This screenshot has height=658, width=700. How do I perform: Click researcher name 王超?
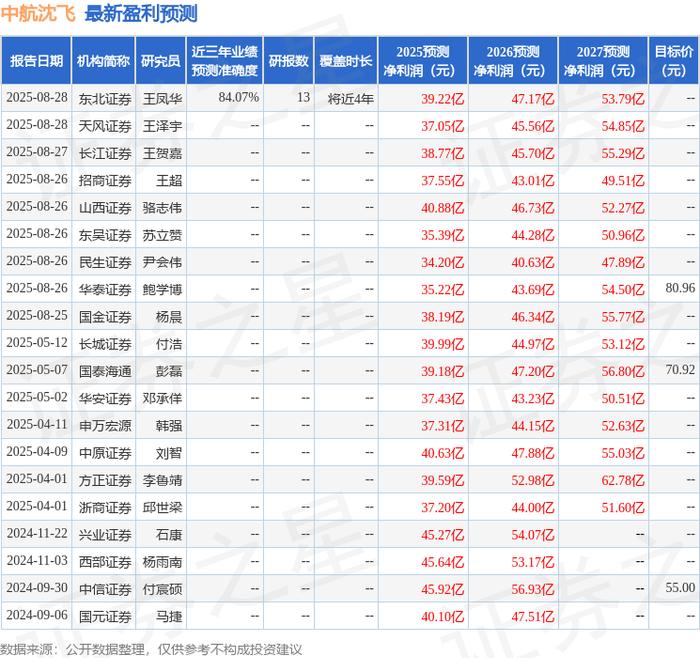169,180
